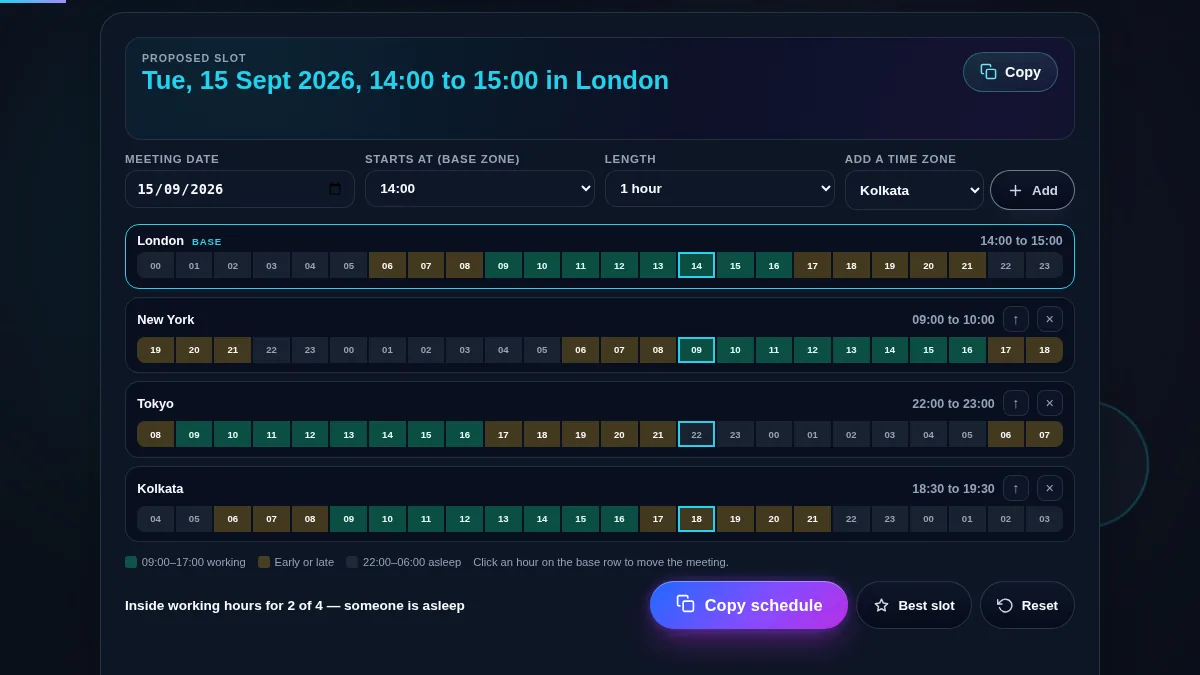Image resolution: width=1200 pixels, height=675 pixels.
Task: Select hour 03 on the London row
Action: [271, 265]
